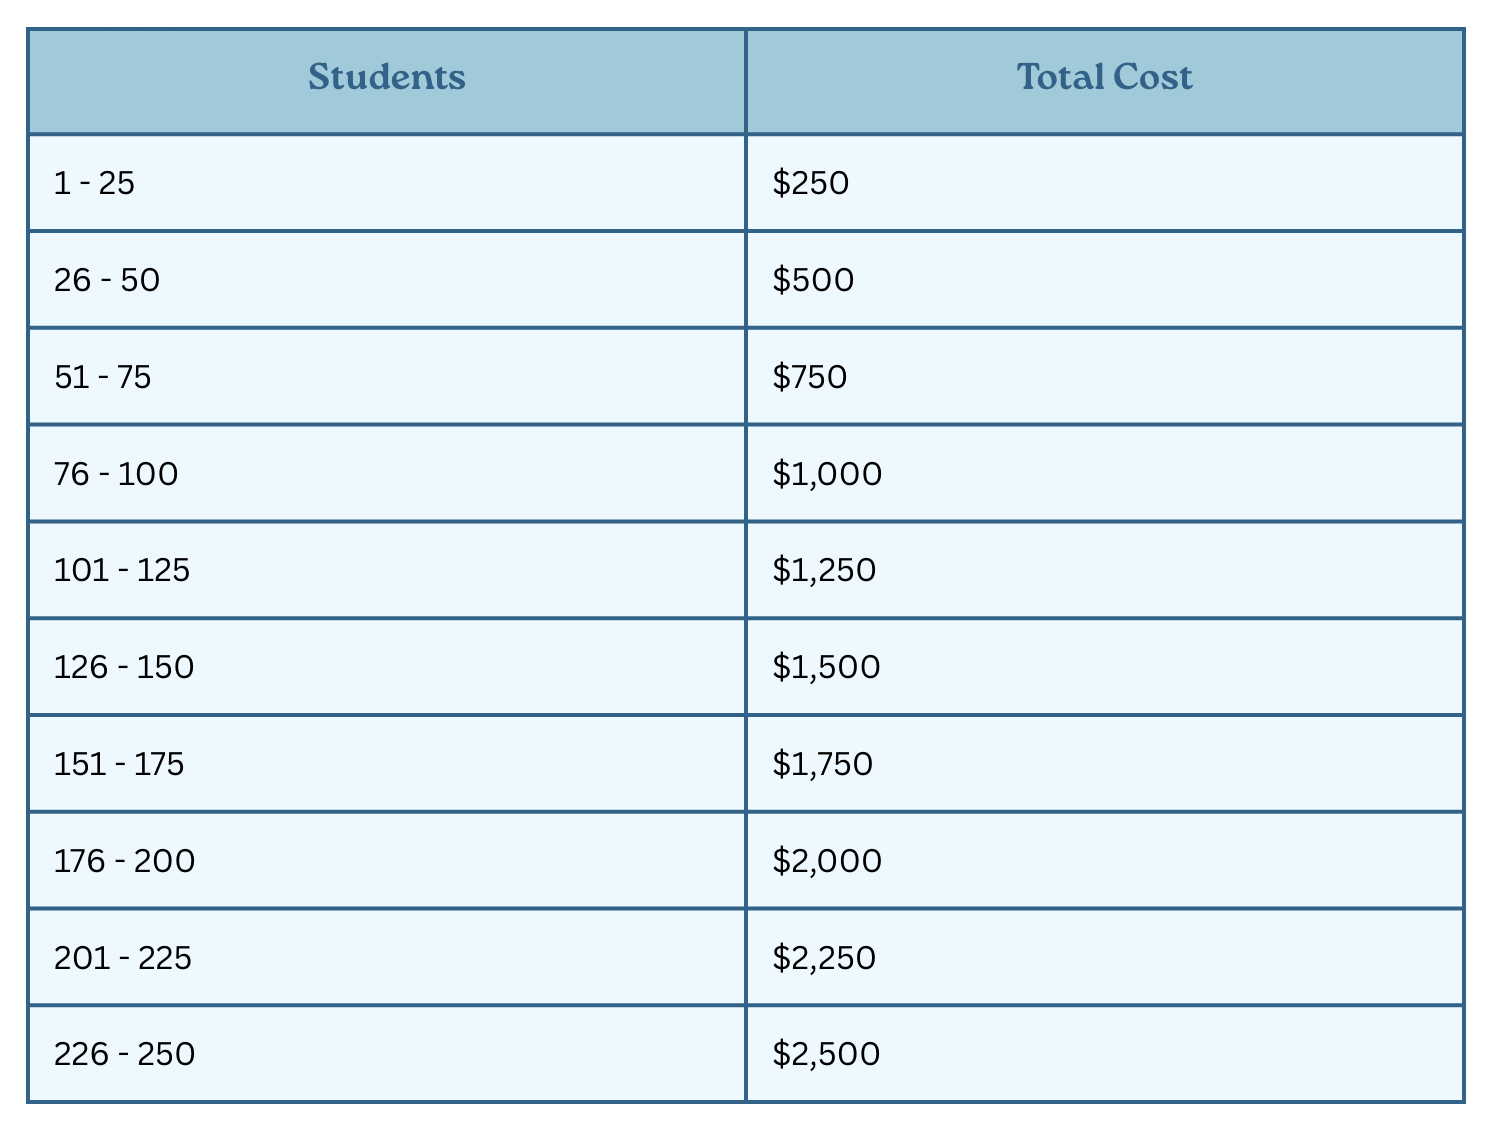This screenshot has height=1128, width=1492.
Task: Click the $2,500 cost value
Action: pyautogui.click(x=826, y=1054)
